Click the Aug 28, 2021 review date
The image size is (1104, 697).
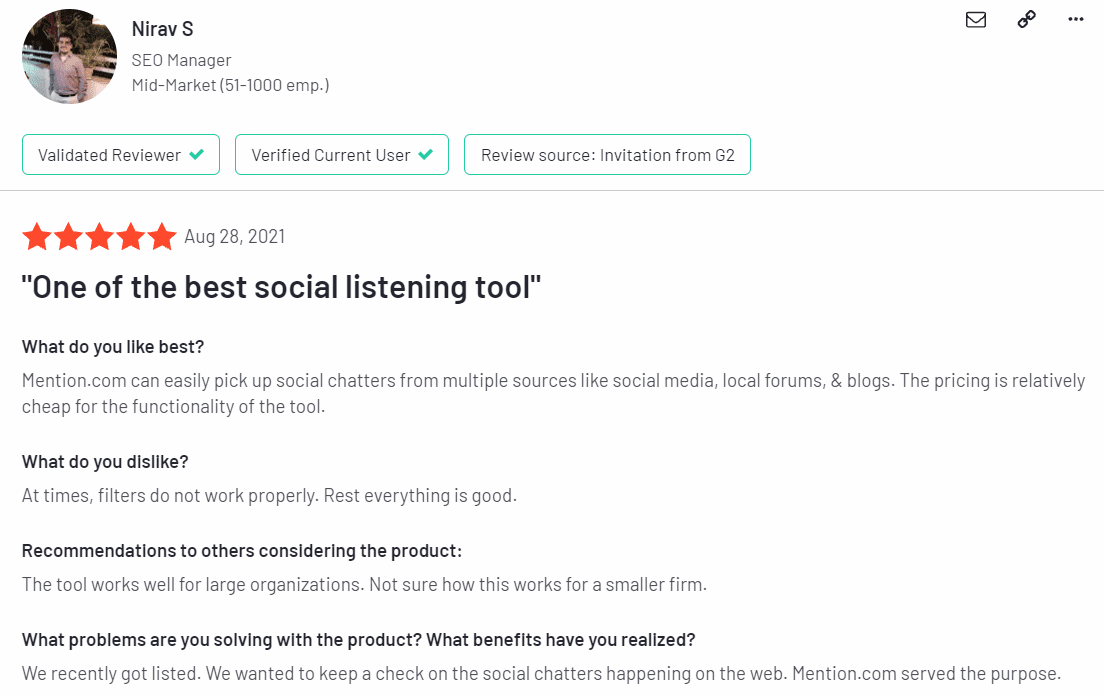coord(234,237)
